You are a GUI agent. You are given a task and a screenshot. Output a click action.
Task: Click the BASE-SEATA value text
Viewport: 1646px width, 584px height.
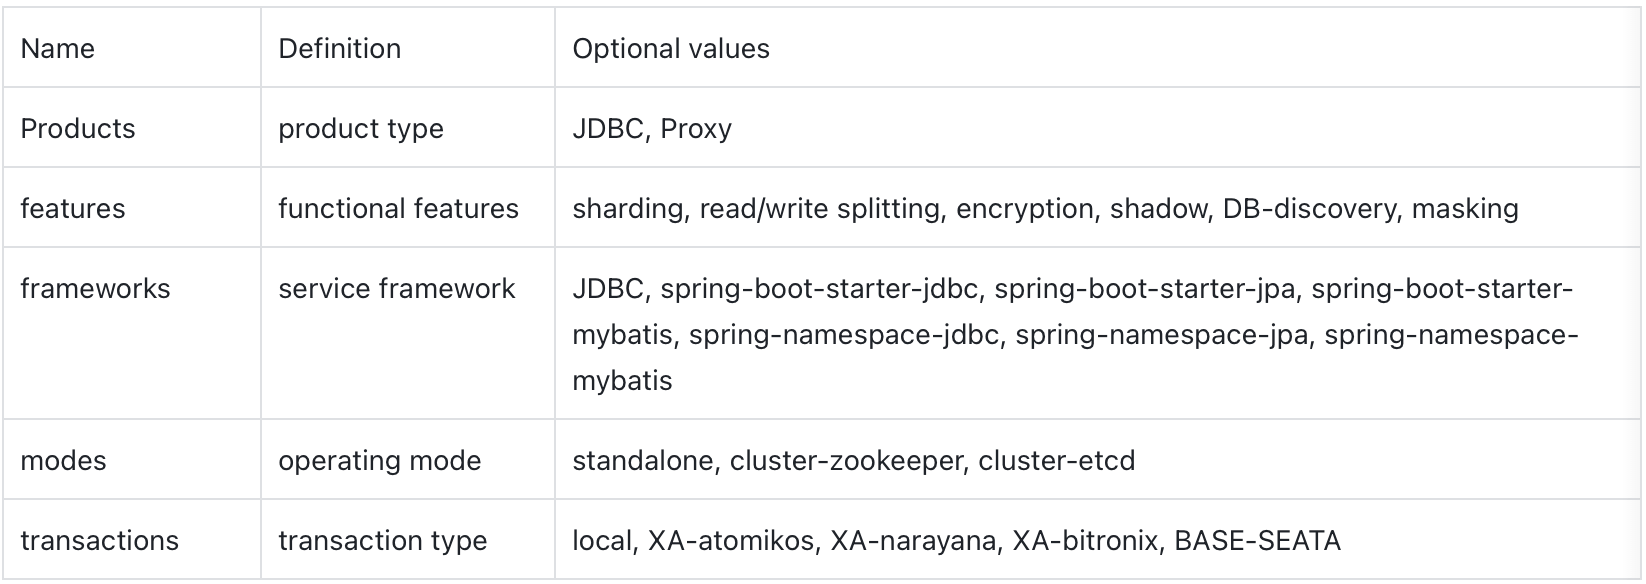[1257, 540]
